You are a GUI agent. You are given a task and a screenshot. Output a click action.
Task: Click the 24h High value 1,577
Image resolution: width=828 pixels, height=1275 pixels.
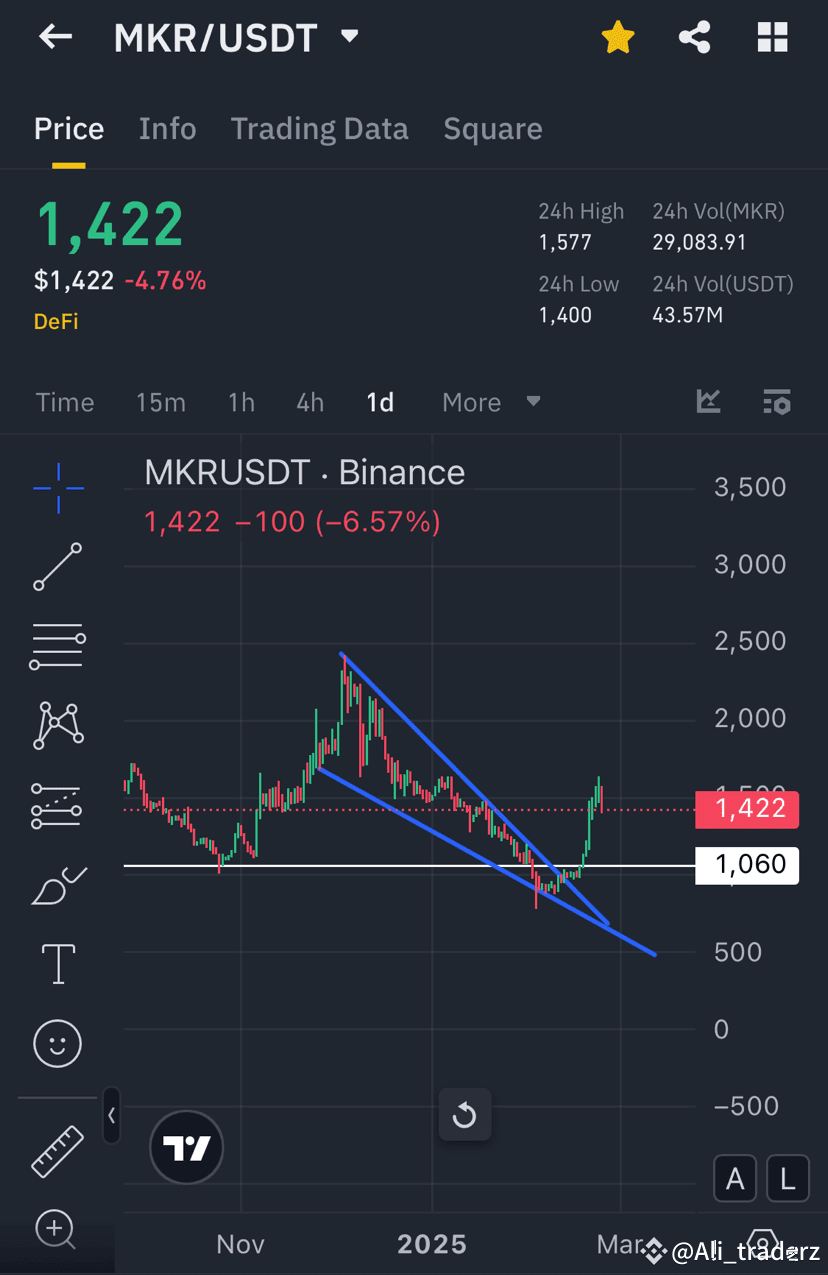565,242
